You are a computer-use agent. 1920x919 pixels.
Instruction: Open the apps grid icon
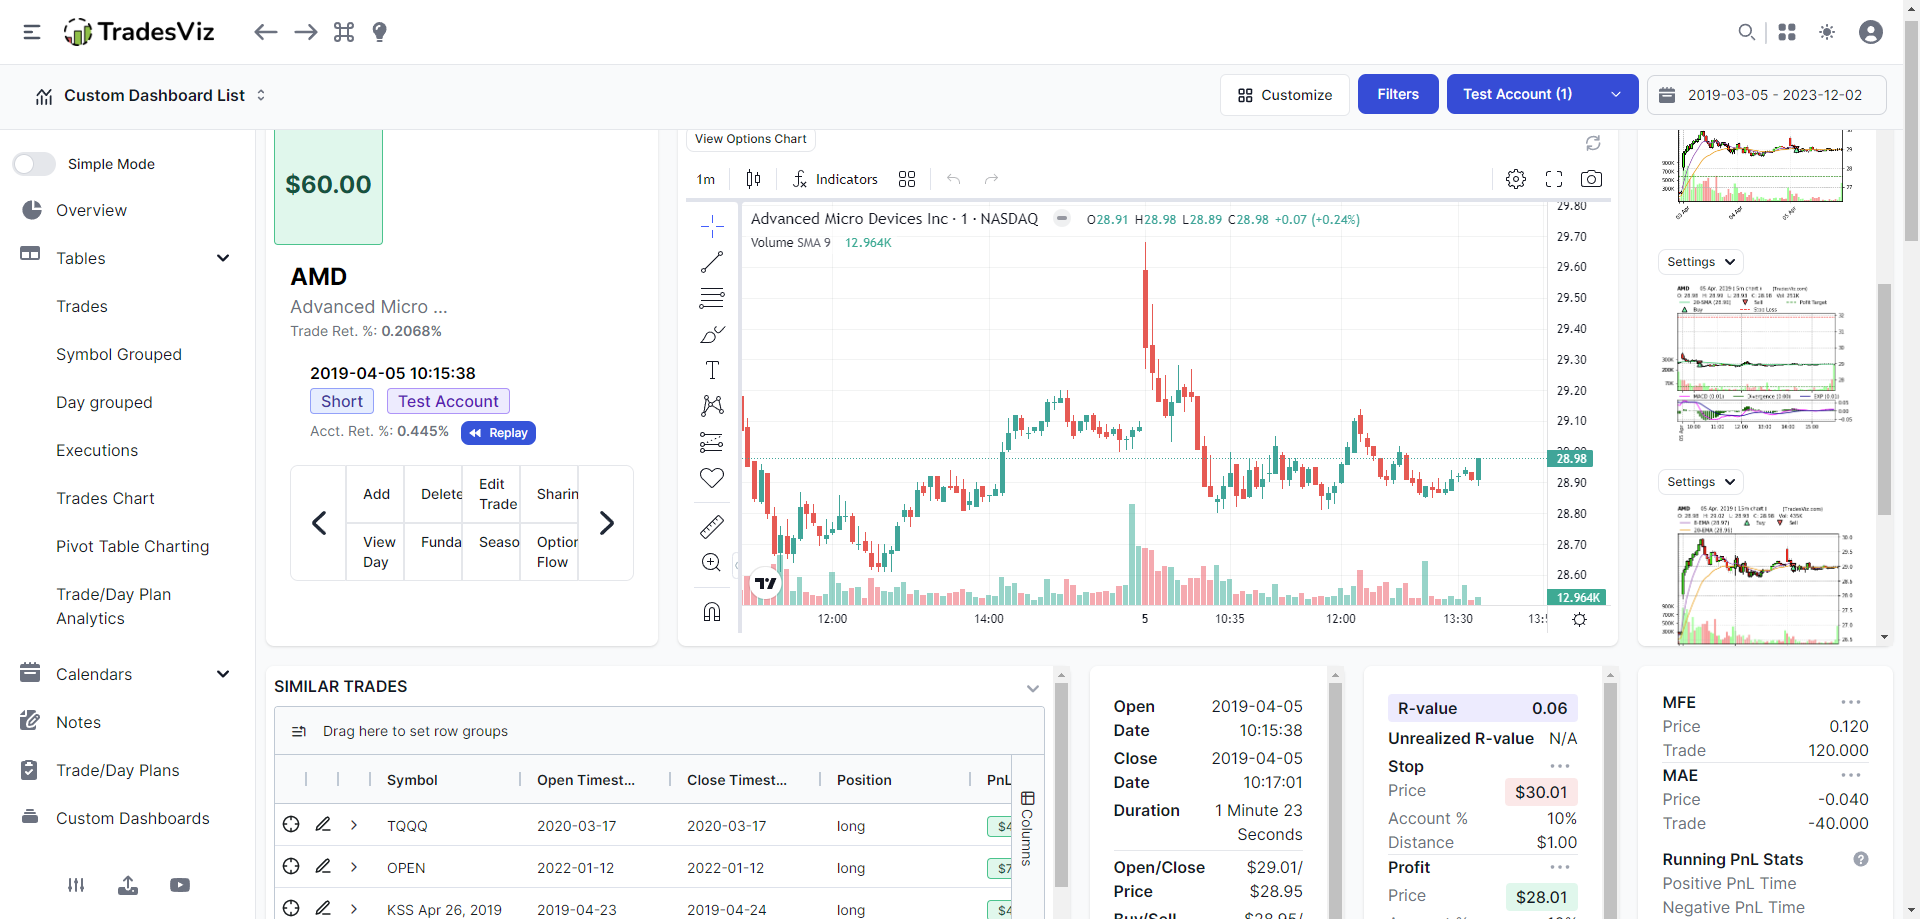point(1787,32)
